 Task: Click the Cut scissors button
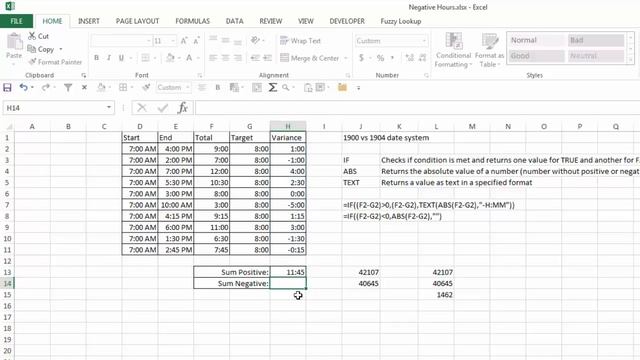(x=38, y=36)
